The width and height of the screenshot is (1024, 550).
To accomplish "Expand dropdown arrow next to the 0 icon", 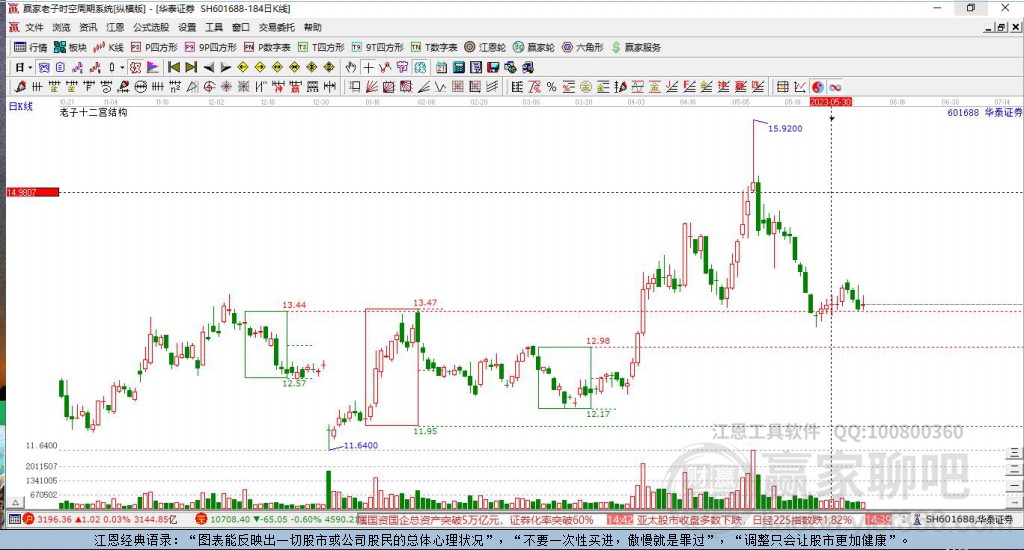I will click(x=122, y=67).
